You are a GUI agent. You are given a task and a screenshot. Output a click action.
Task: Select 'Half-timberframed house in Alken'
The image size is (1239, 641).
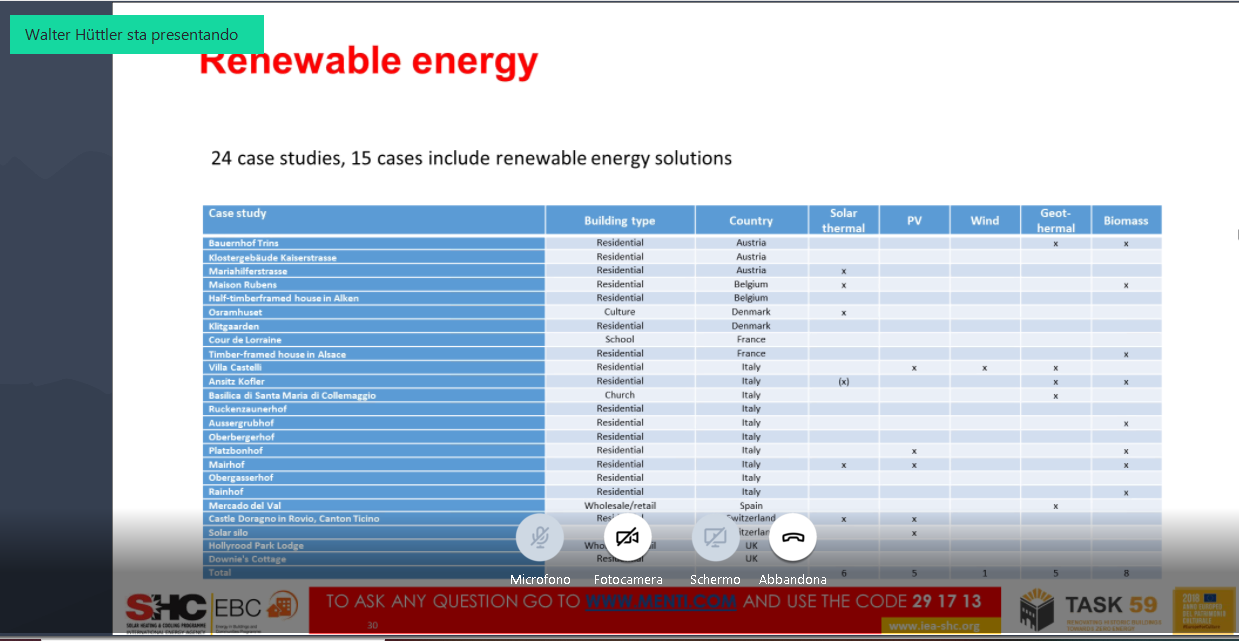tap(283, 298)
